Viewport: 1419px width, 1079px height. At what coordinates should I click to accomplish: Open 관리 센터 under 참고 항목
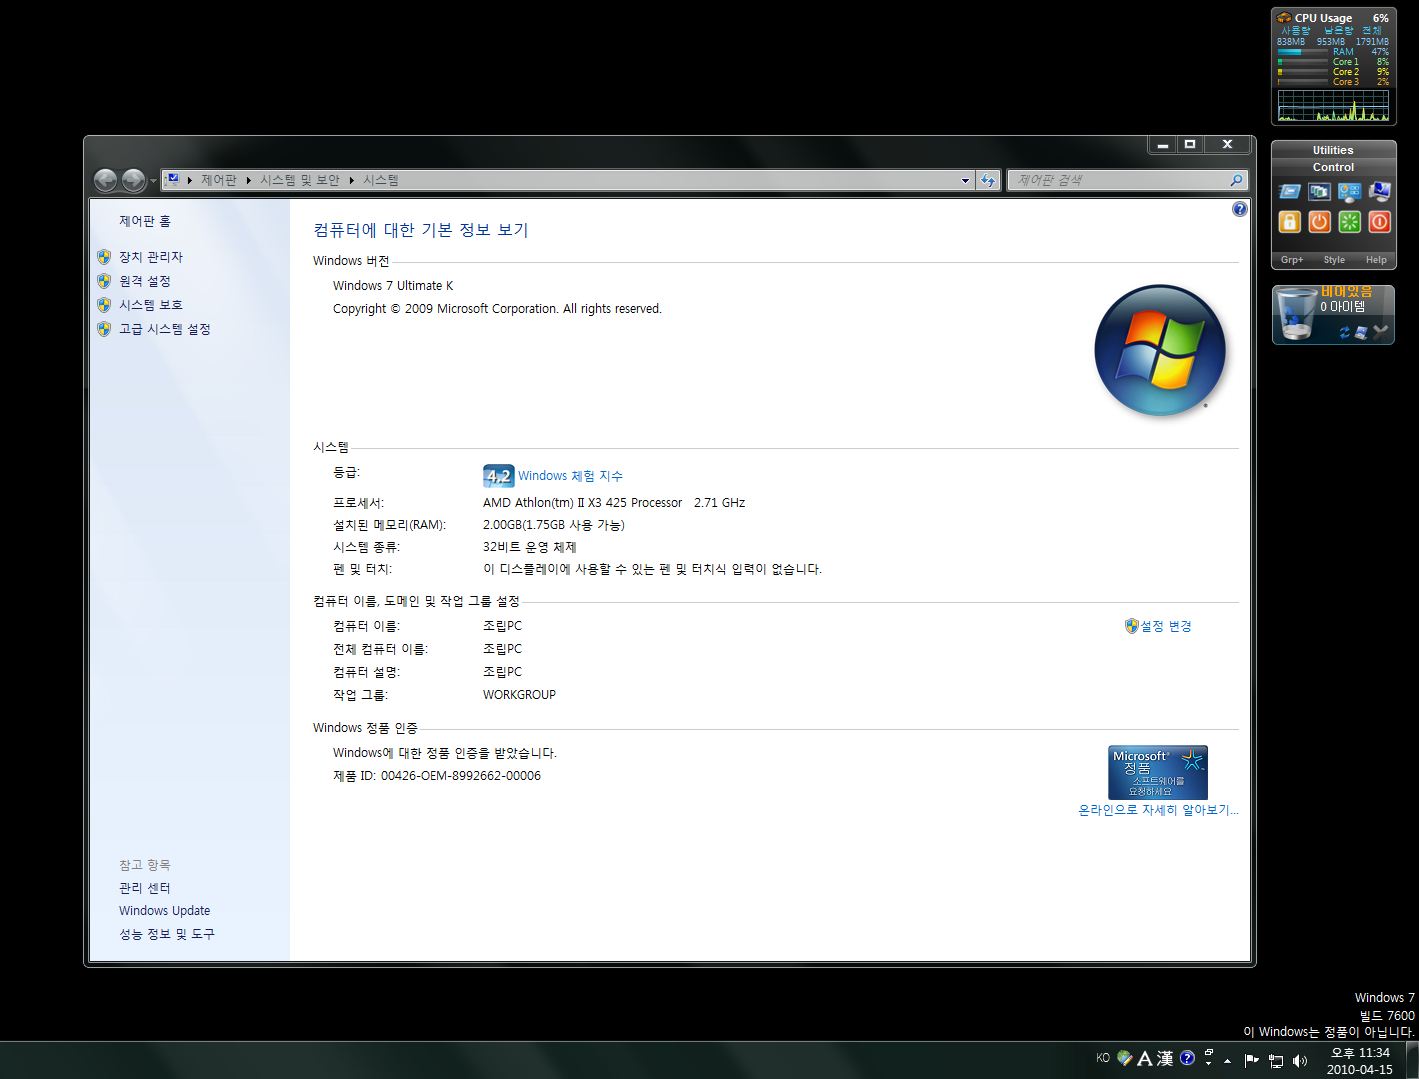tap(145, 888)
